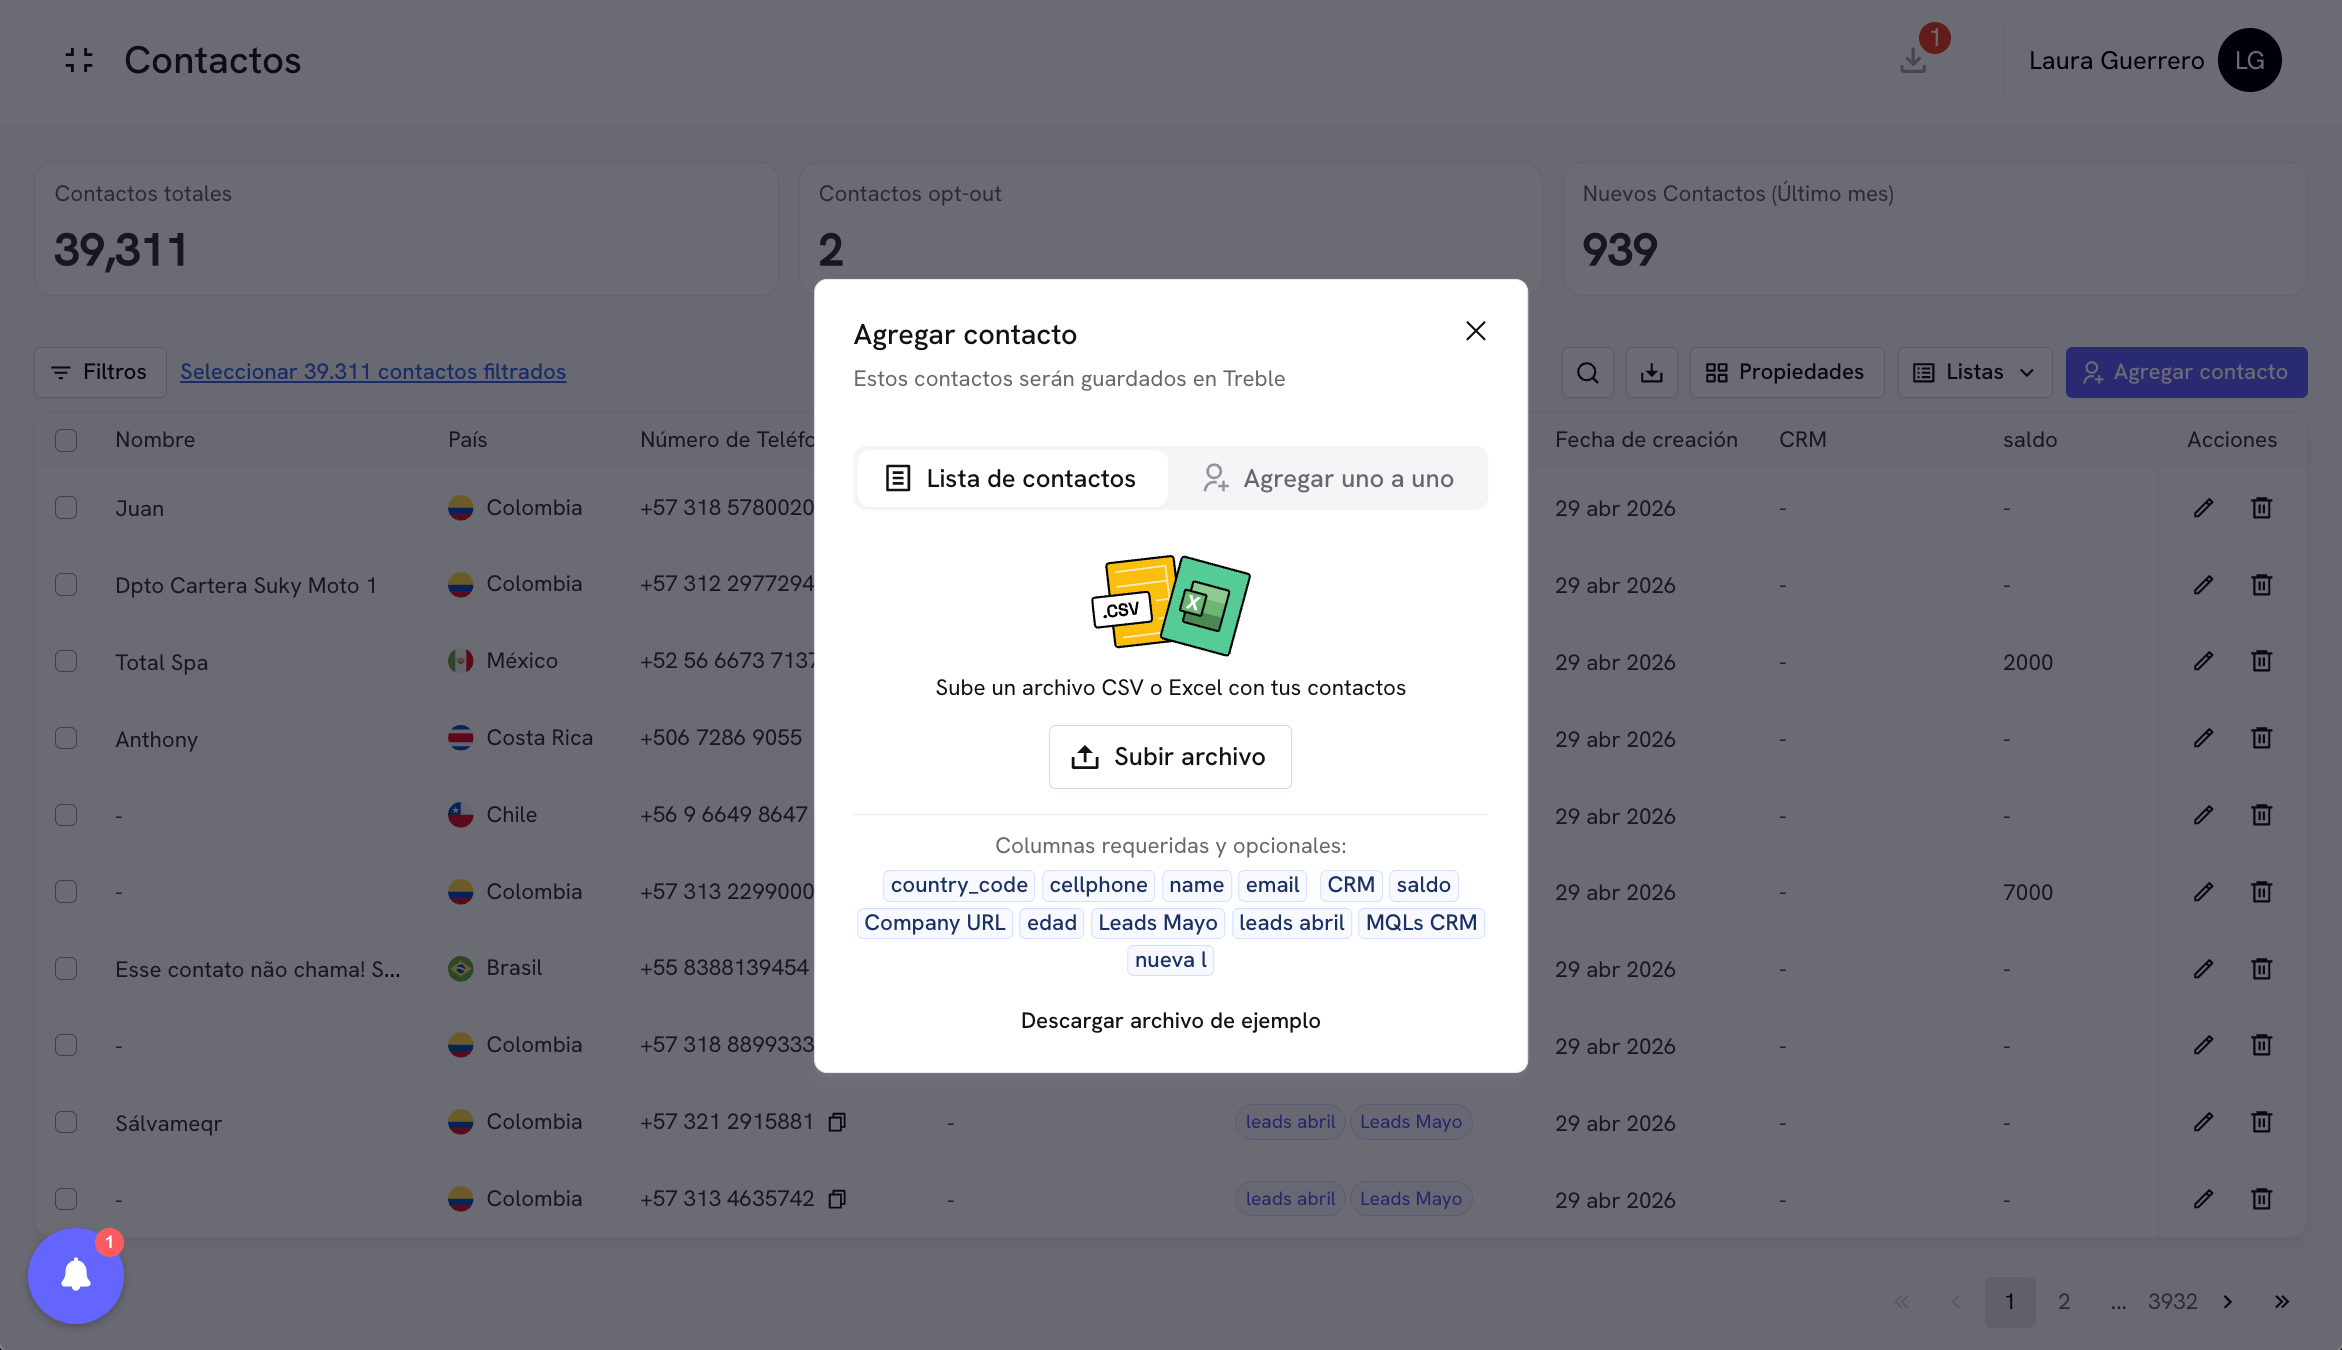Delete the Total Spa contact
This screenshot has height=1350, width=2342.
2261,661
